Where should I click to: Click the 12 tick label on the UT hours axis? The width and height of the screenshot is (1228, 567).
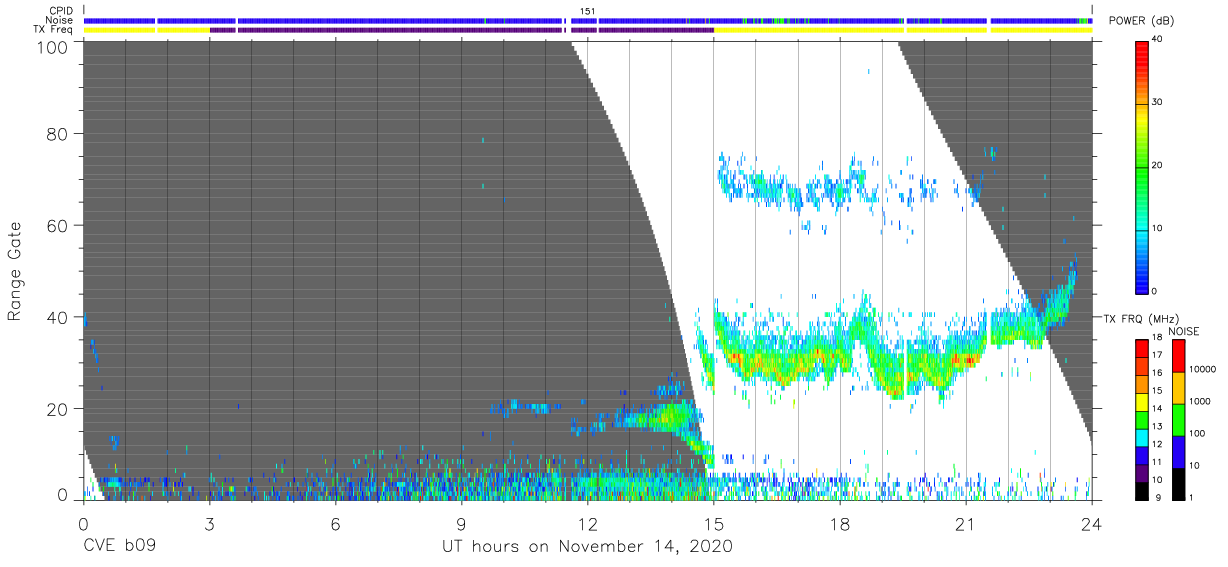(587, 523)
